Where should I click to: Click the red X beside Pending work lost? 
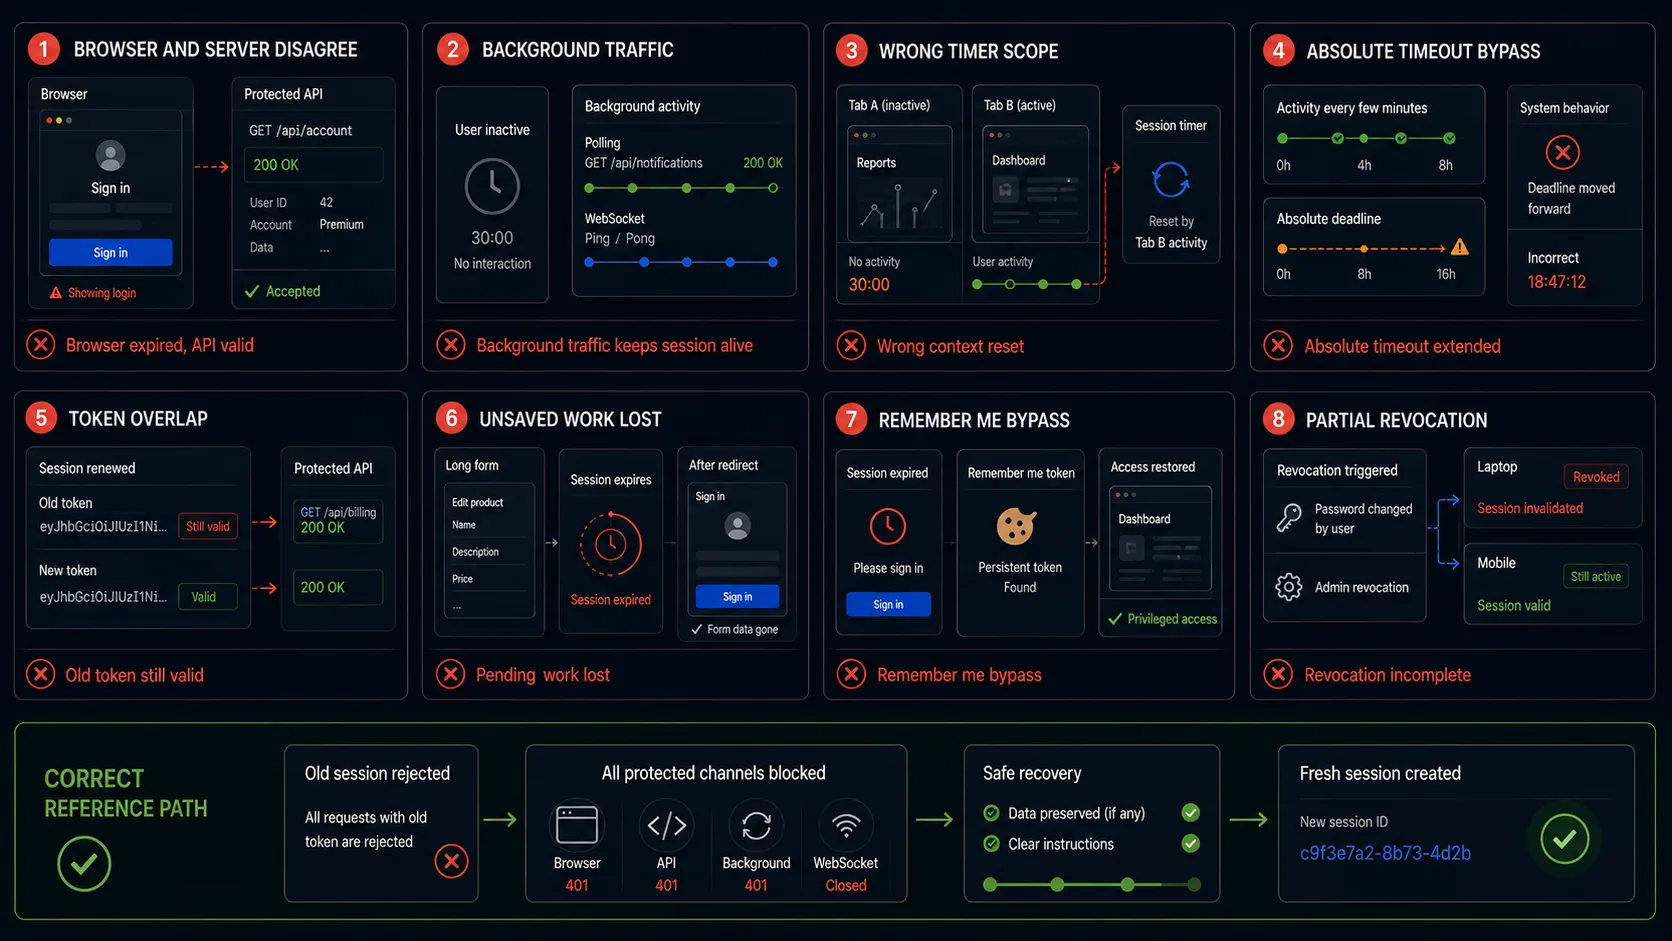[451, 674]
